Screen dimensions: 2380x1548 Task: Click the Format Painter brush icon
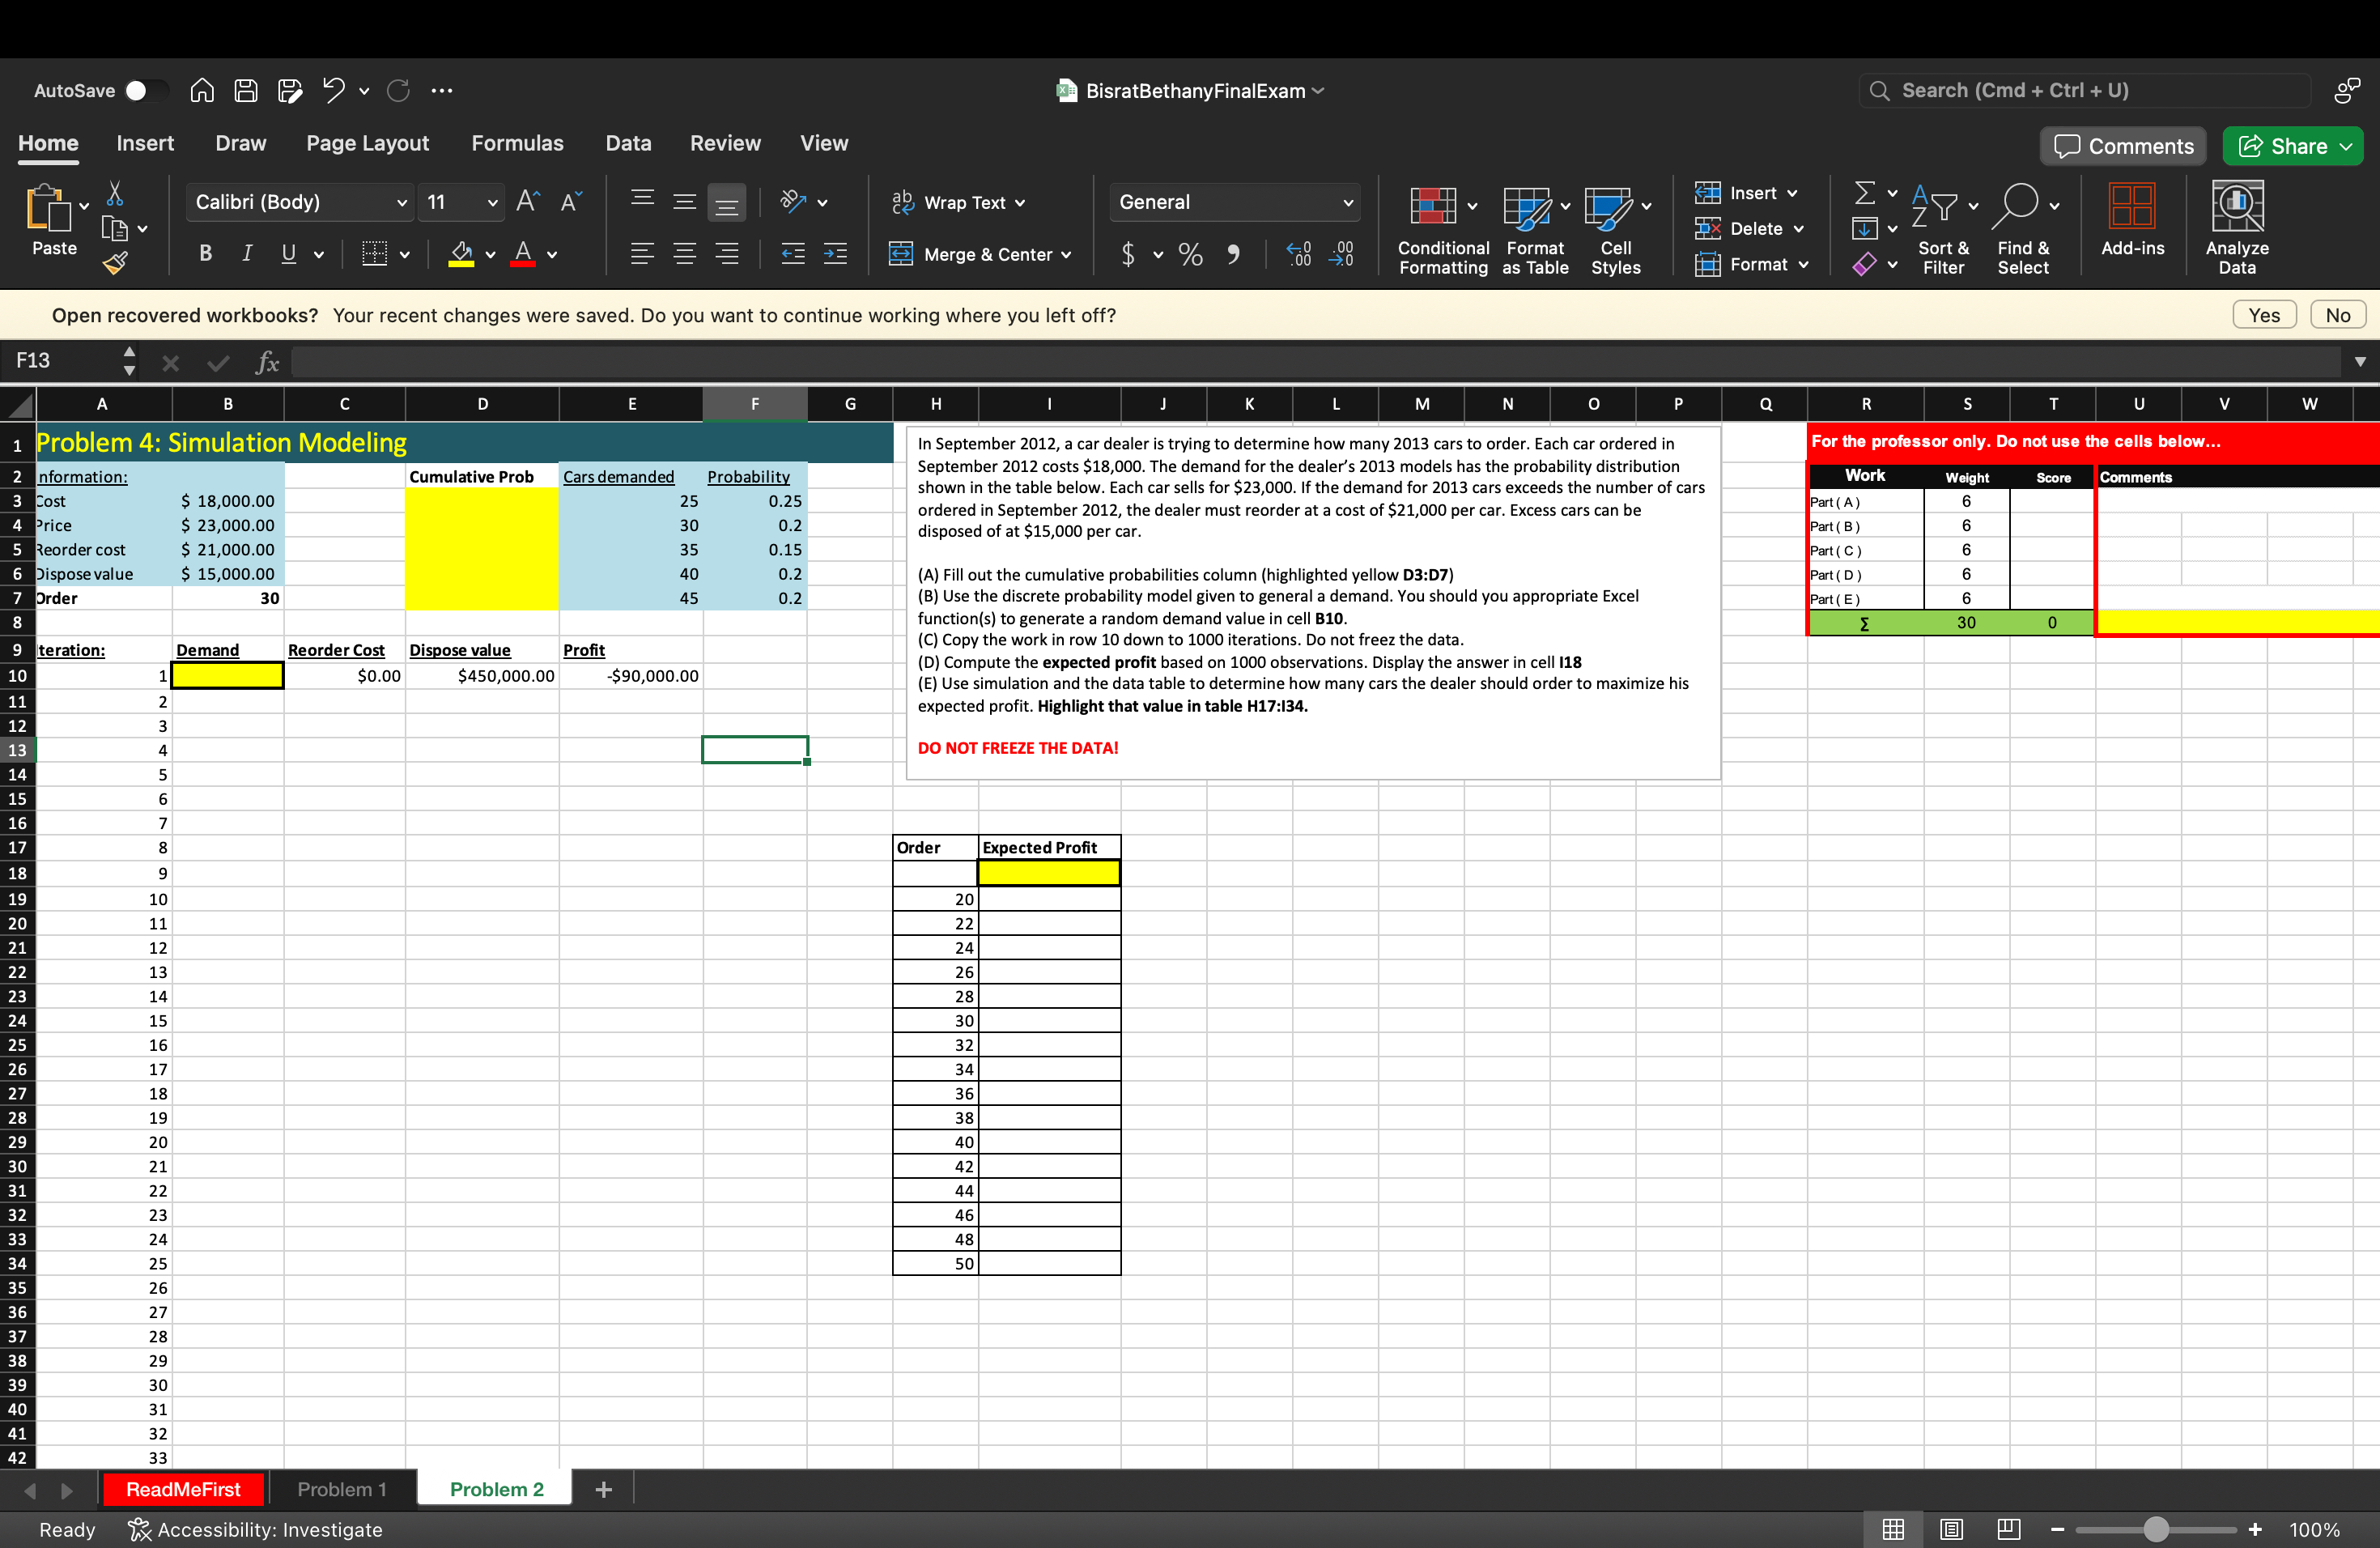coord(116,264)
